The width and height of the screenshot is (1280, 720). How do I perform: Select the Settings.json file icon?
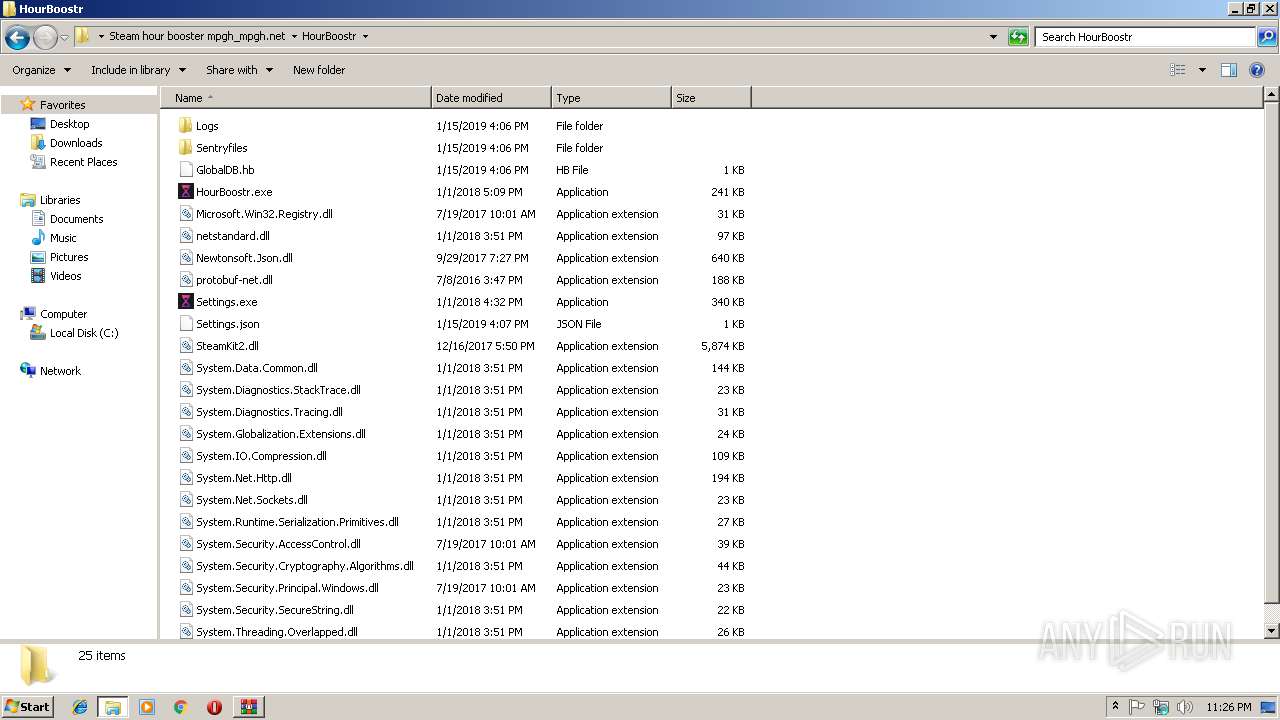185,324
